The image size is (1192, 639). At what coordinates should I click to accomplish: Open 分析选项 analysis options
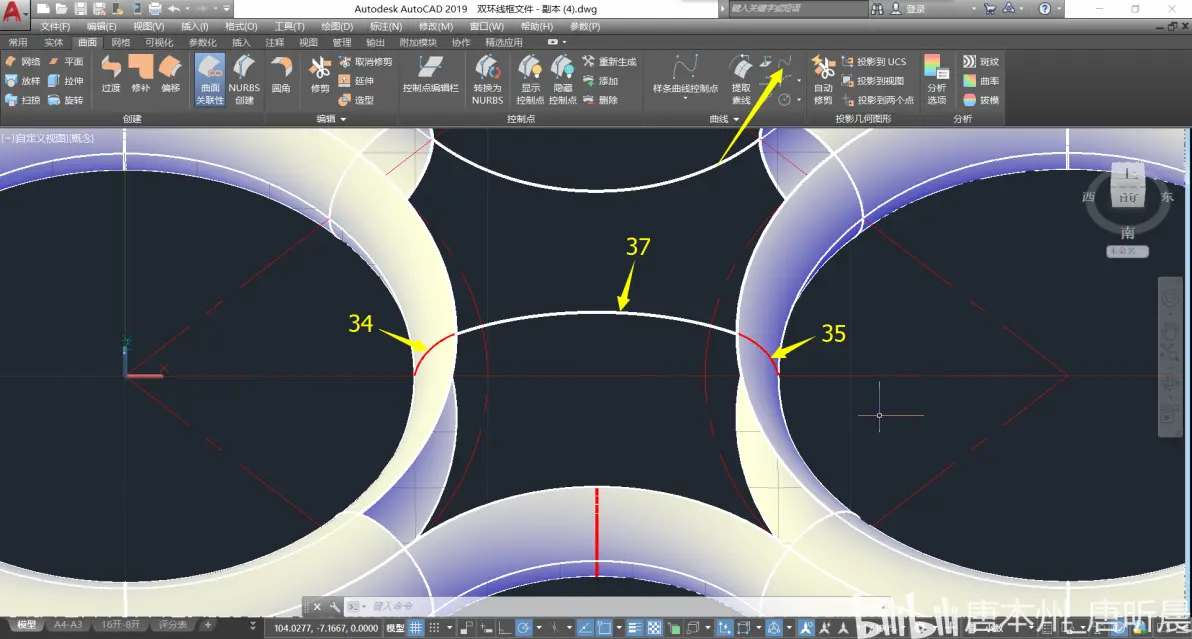[x=937, y=79]
